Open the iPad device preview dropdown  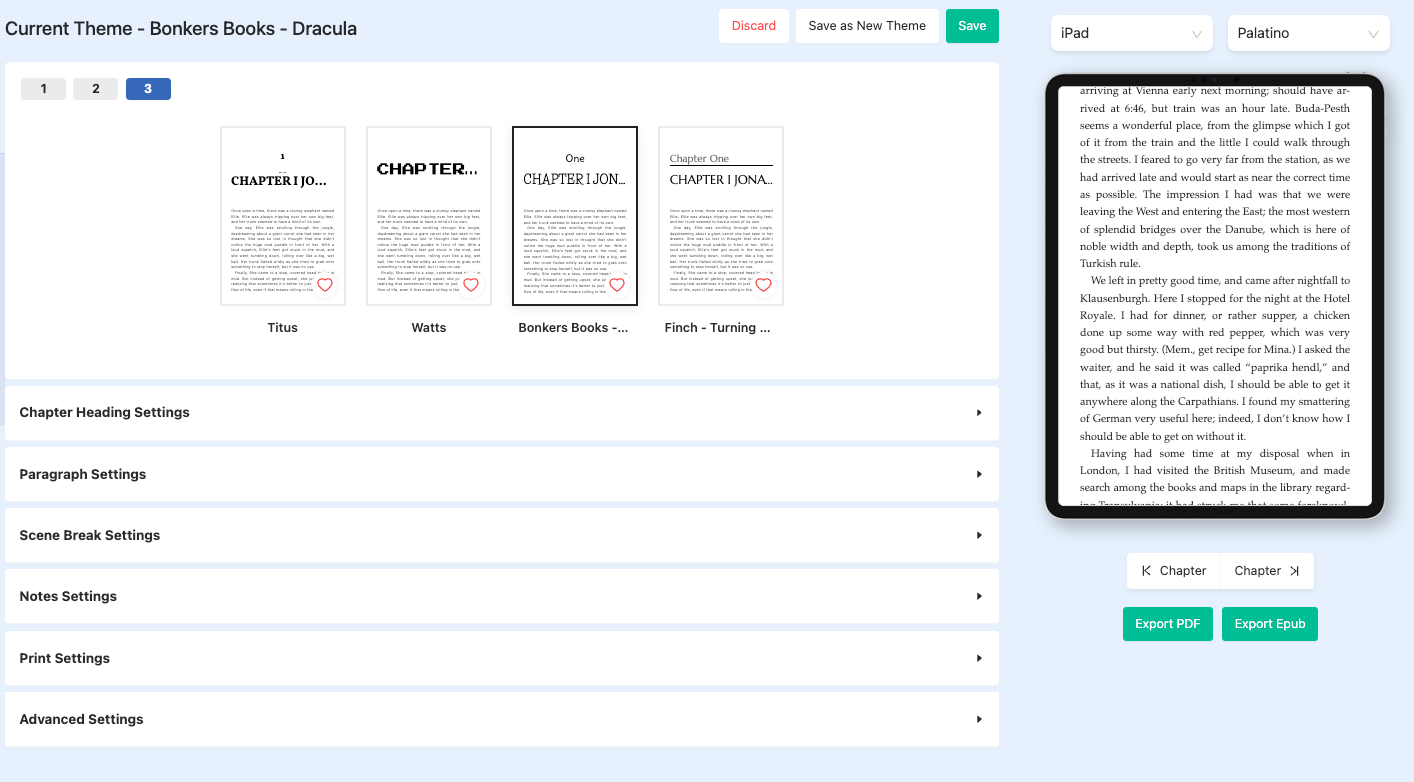(x=1131, y=32)
